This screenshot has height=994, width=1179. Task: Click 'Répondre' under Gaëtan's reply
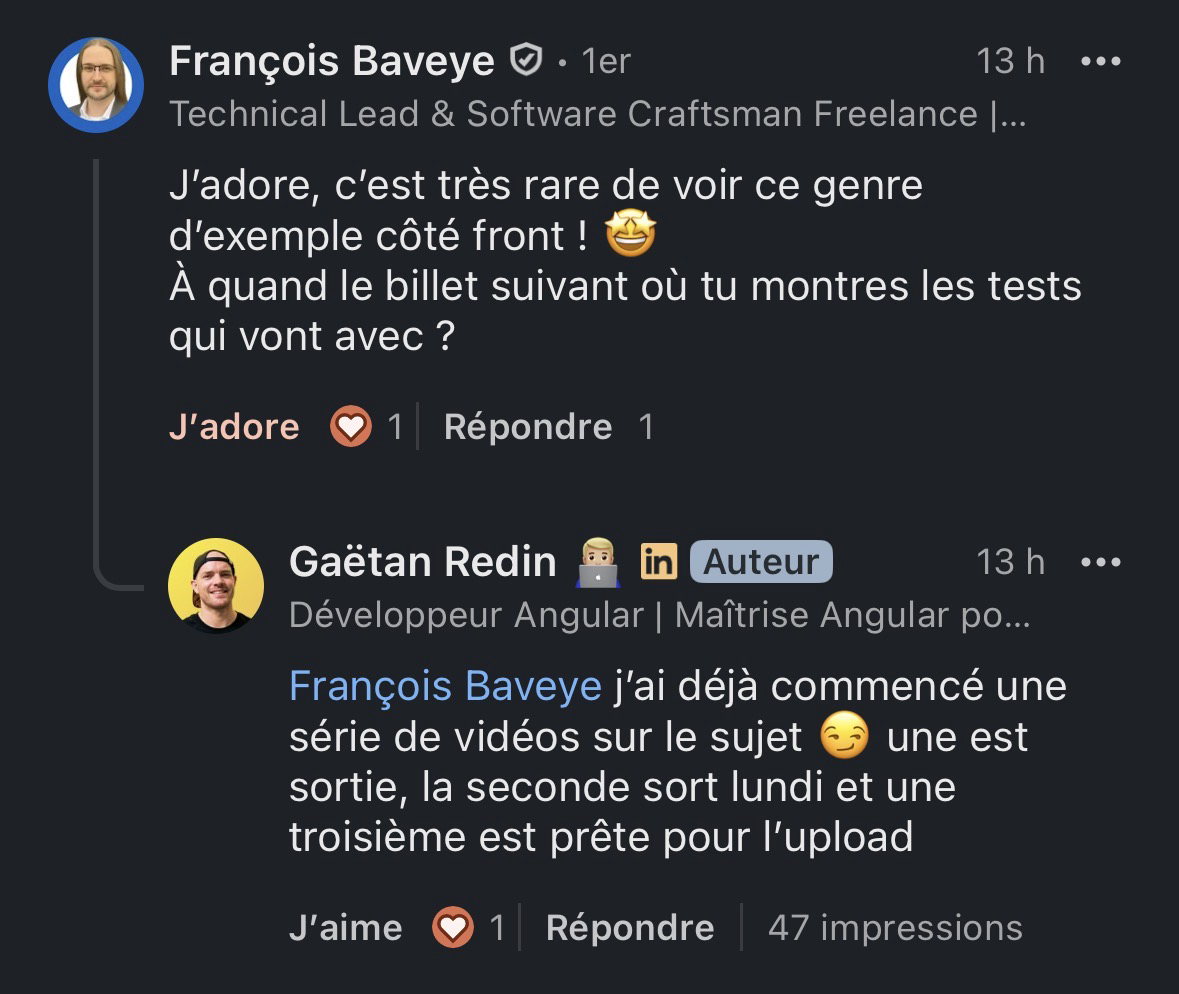point(629,927)
